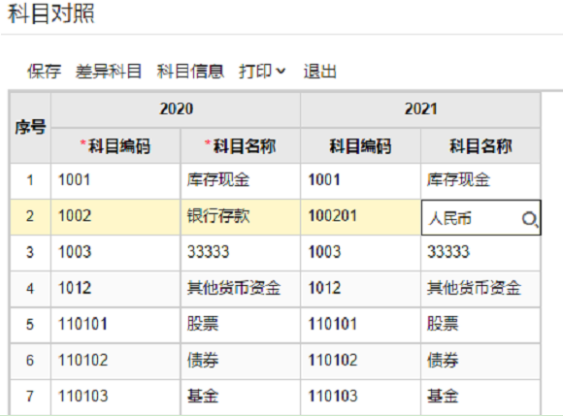Click the 保存 button
Viewport: 563px width, 416px height.
pyautogui.click(x=44, y=71)
